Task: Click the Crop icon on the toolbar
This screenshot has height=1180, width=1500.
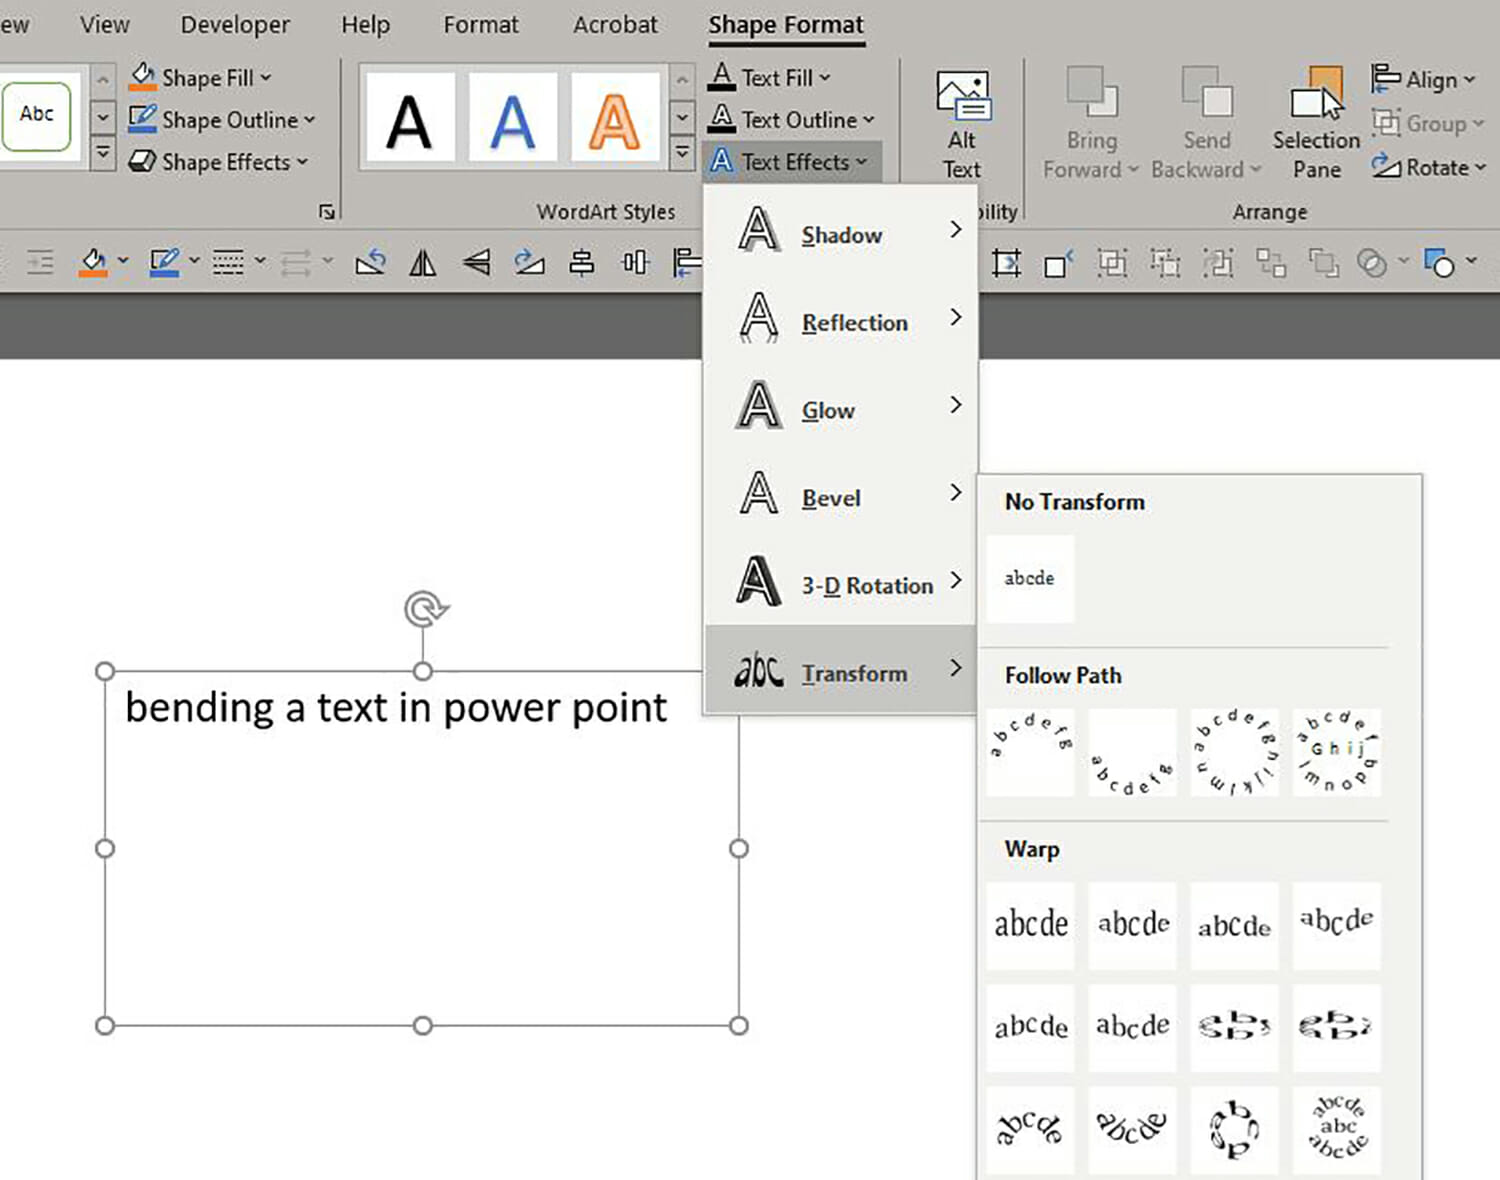Action: [x=1005, y=262]
